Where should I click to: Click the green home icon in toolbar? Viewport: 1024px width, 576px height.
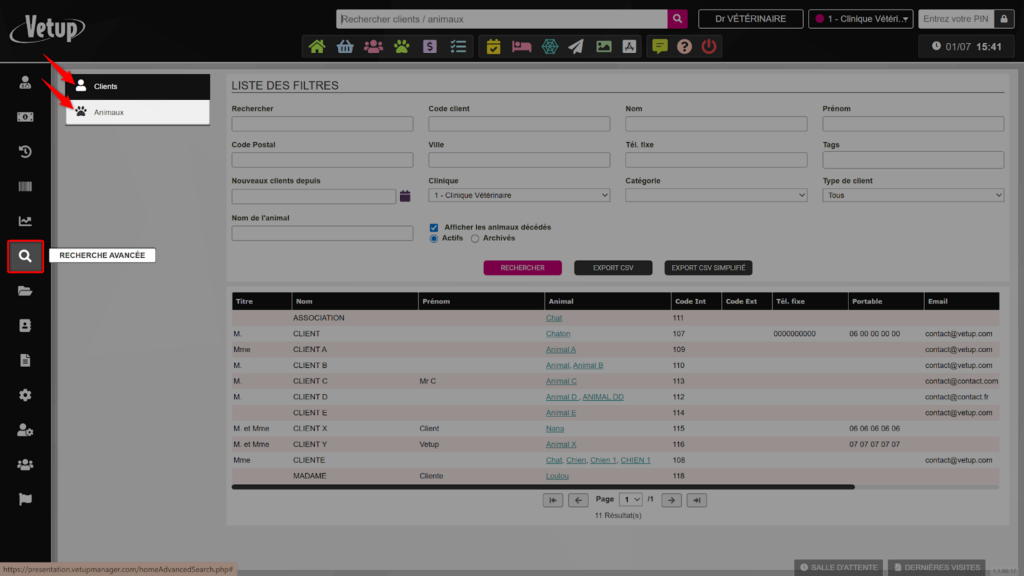317,46
